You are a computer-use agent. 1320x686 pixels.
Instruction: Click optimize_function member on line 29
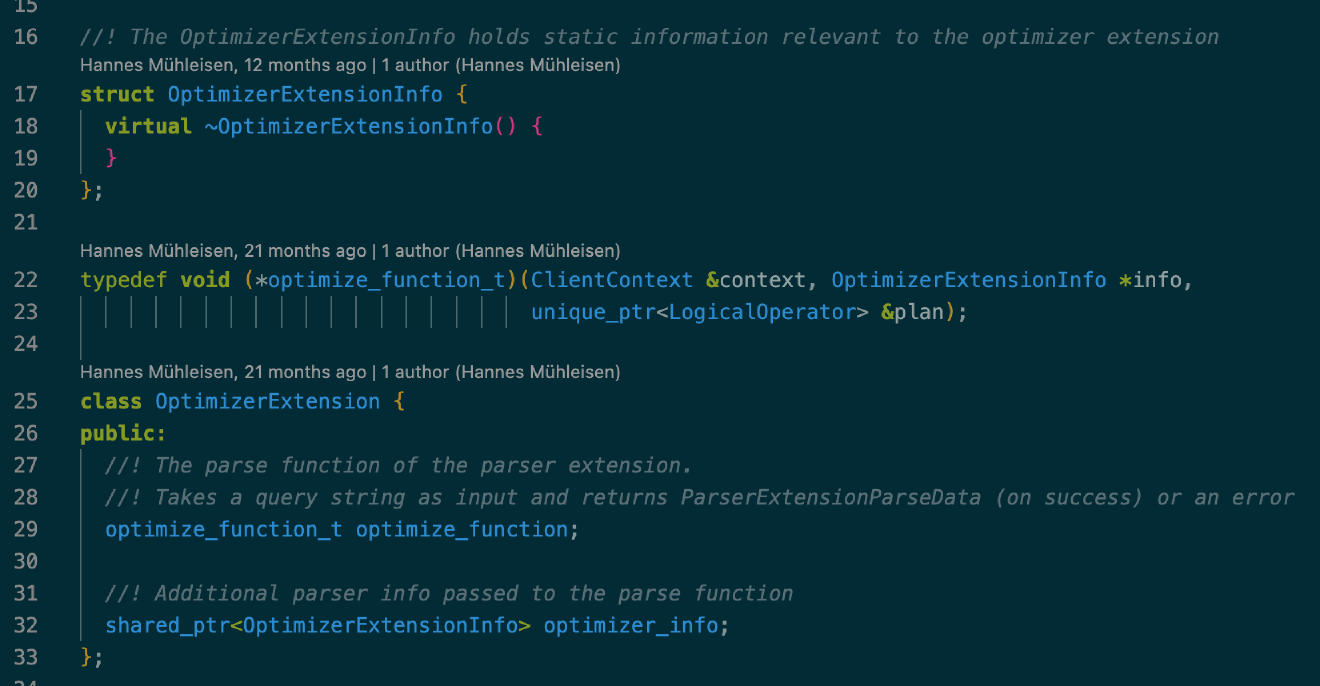462,529
